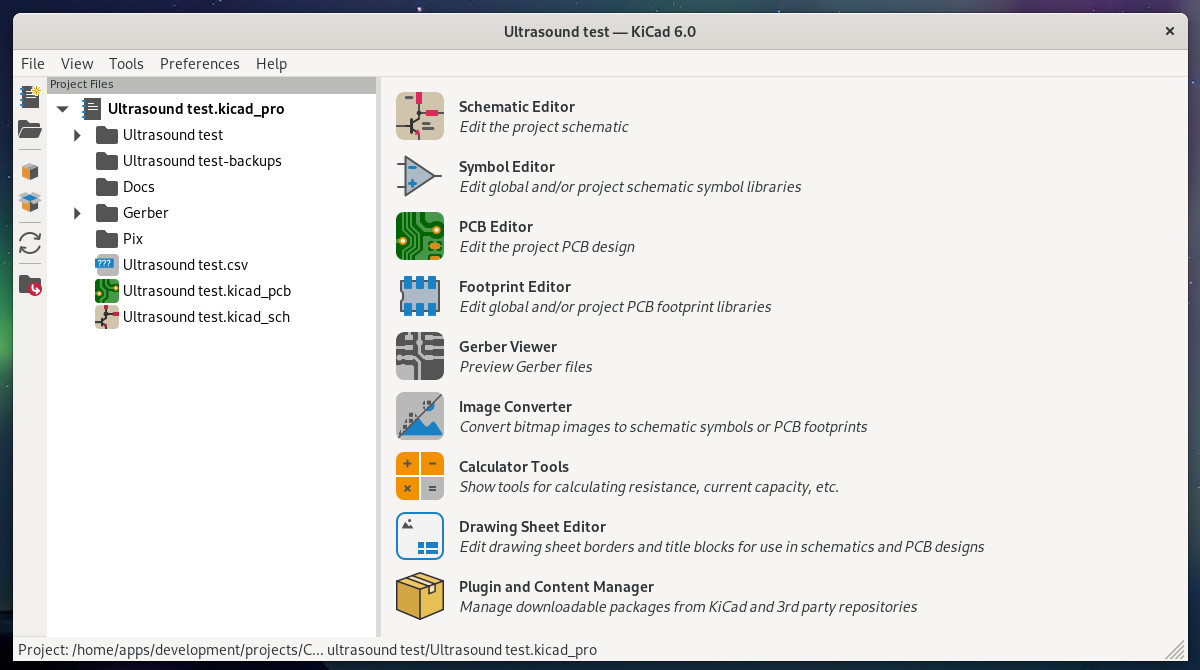Image resolution: width=1200 pixels, height=670 pixels.
Task: Click the Docs folder icon
Action: (107, 187)
